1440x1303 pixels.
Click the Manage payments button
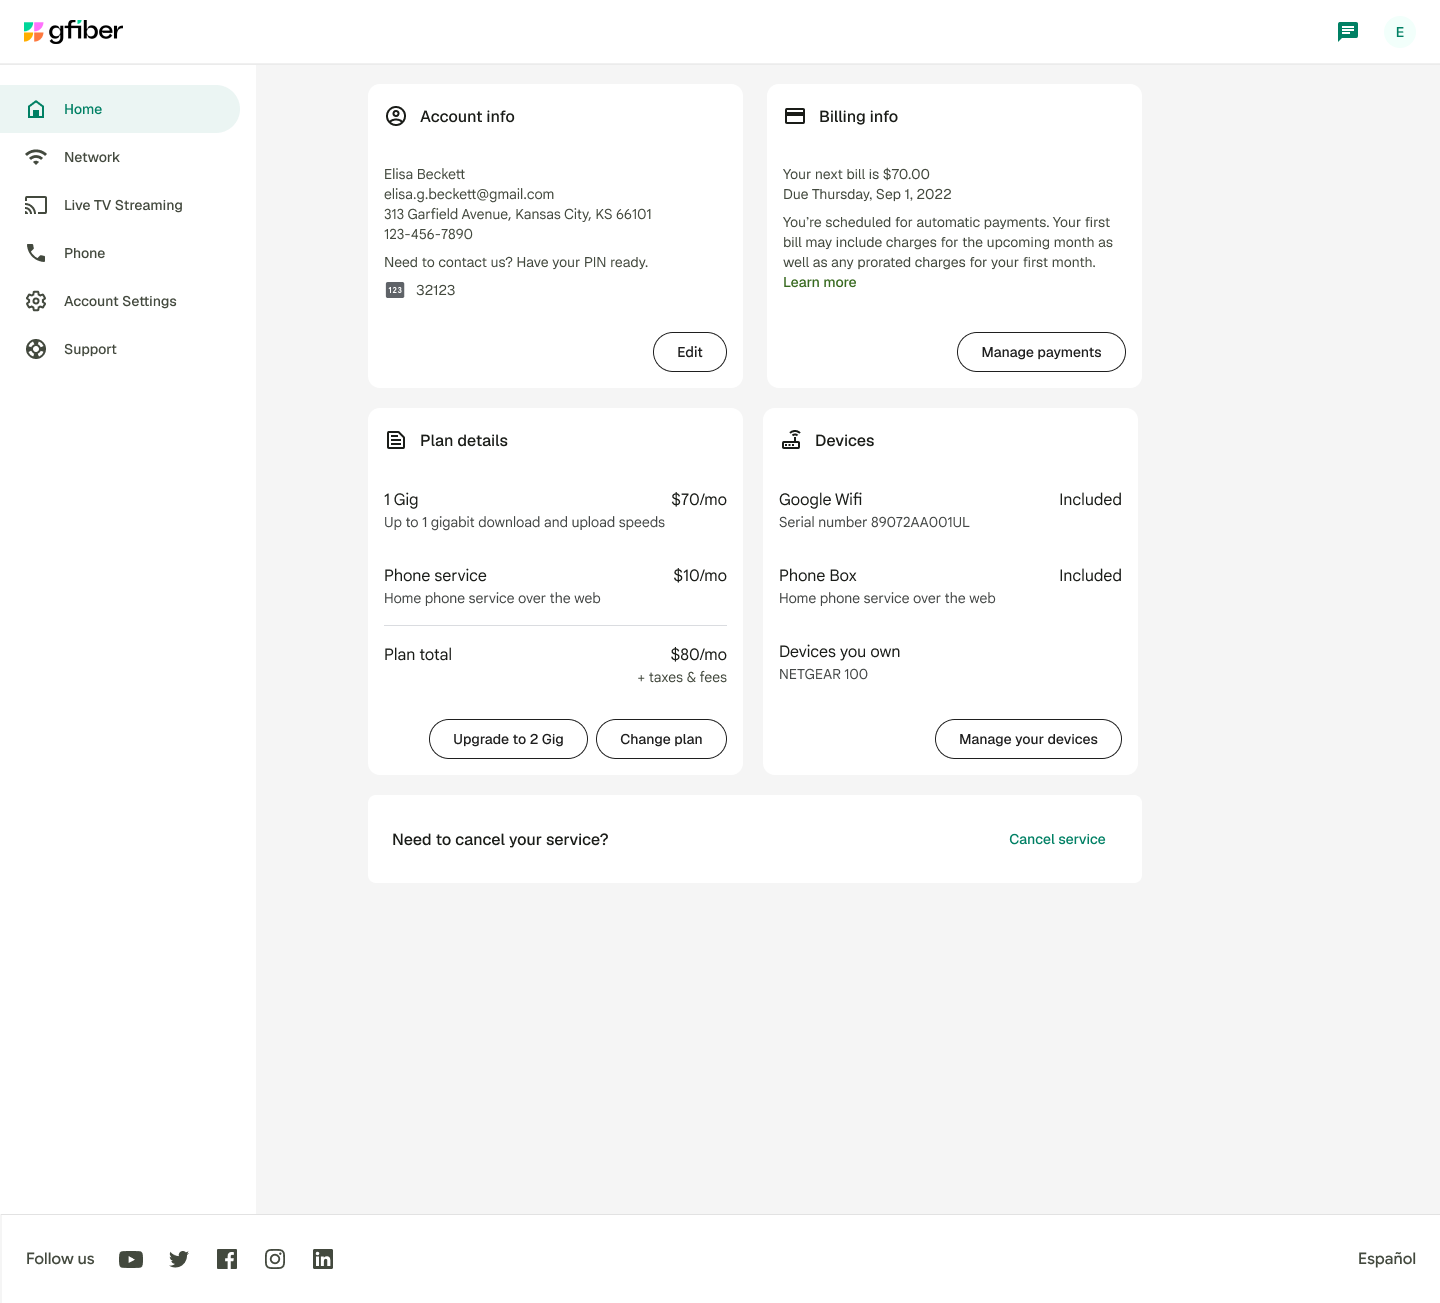(1041, 352)
